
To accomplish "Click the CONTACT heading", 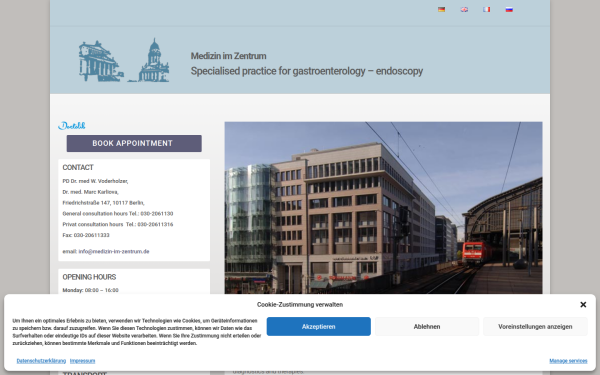I will 78,167.
